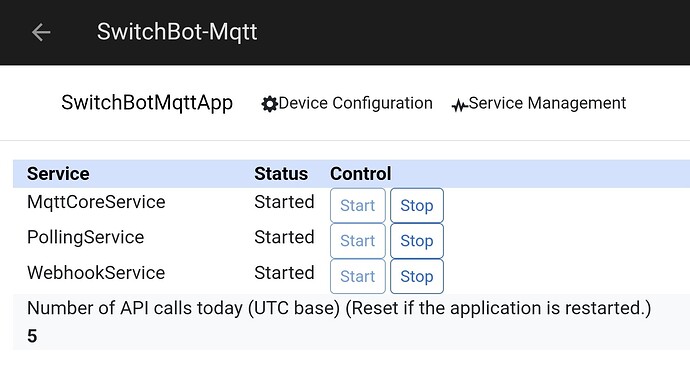Open the Device Configuration menu item
The image size is (690, 374).
tap(347, 103)
